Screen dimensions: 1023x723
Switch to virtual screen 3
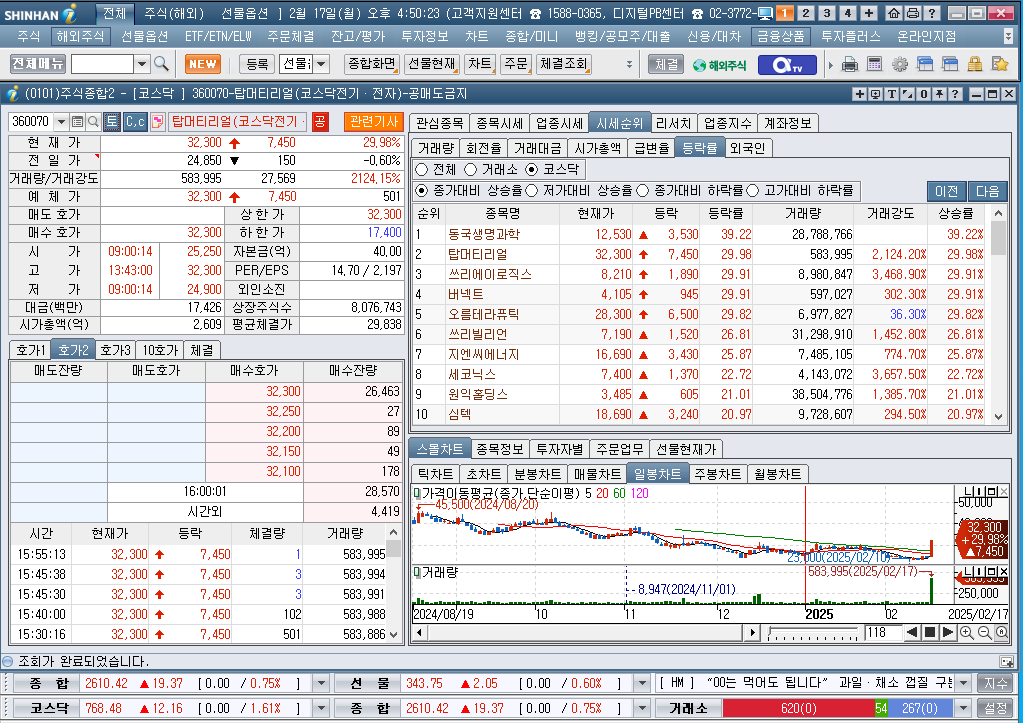coord(827,13)
